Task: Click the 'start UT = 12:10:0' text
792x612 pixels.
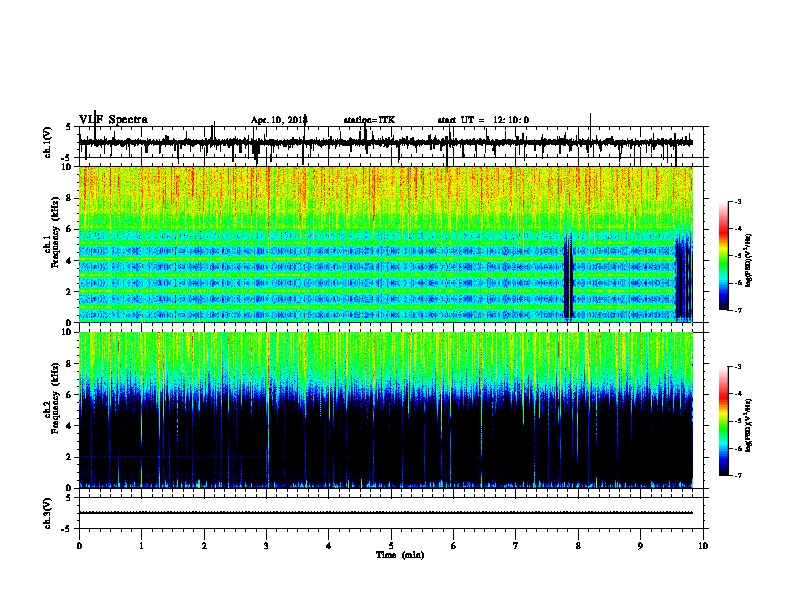Action: [x=483, y=120]
